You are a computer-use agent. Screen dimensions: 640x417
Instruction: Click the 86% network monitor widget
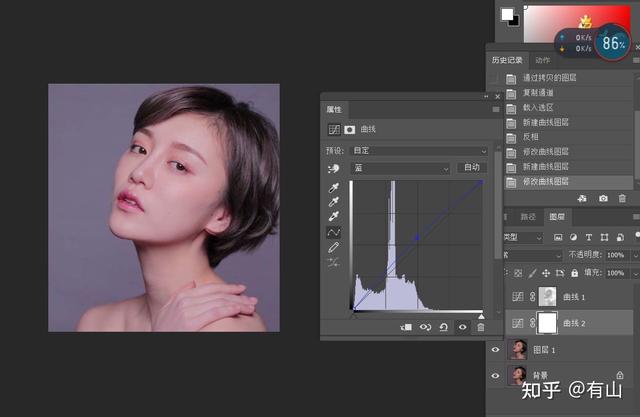tap(613, 43)
